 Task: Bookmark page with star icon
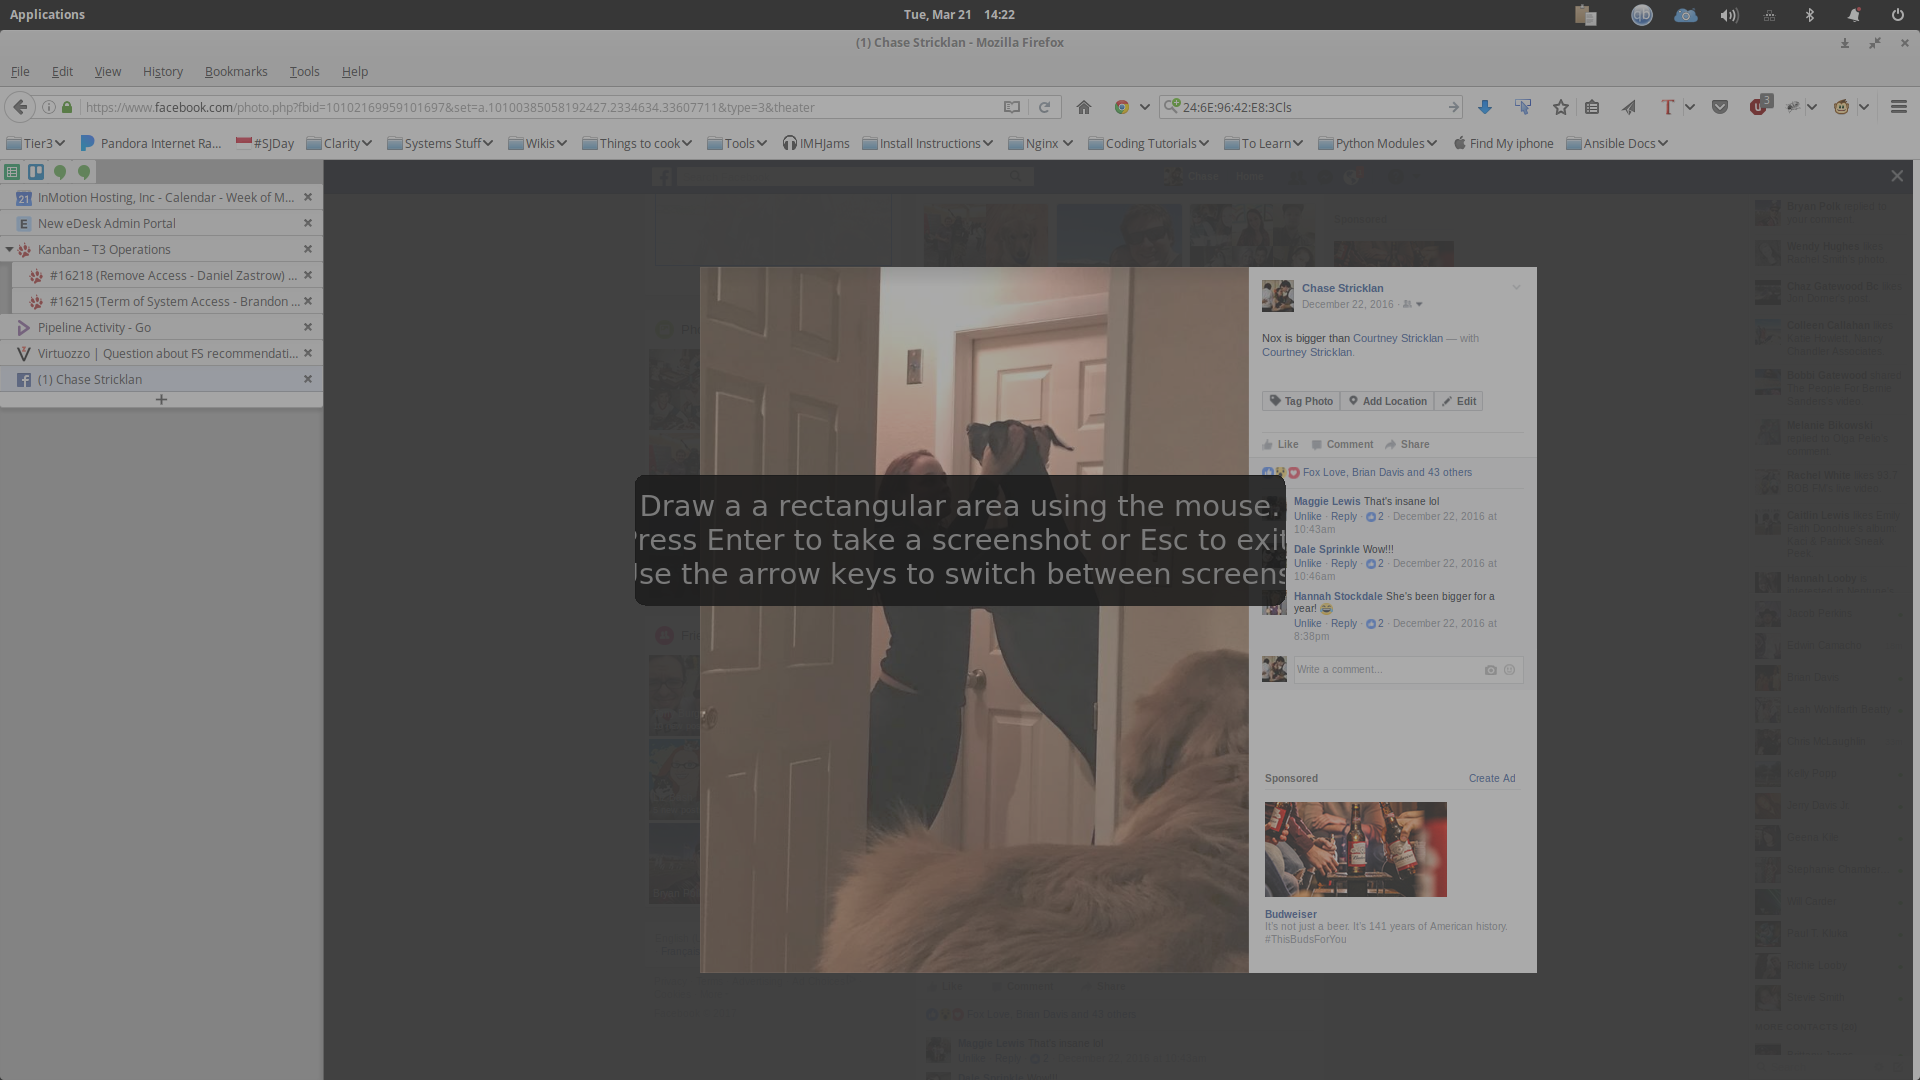coord(1560,107)
